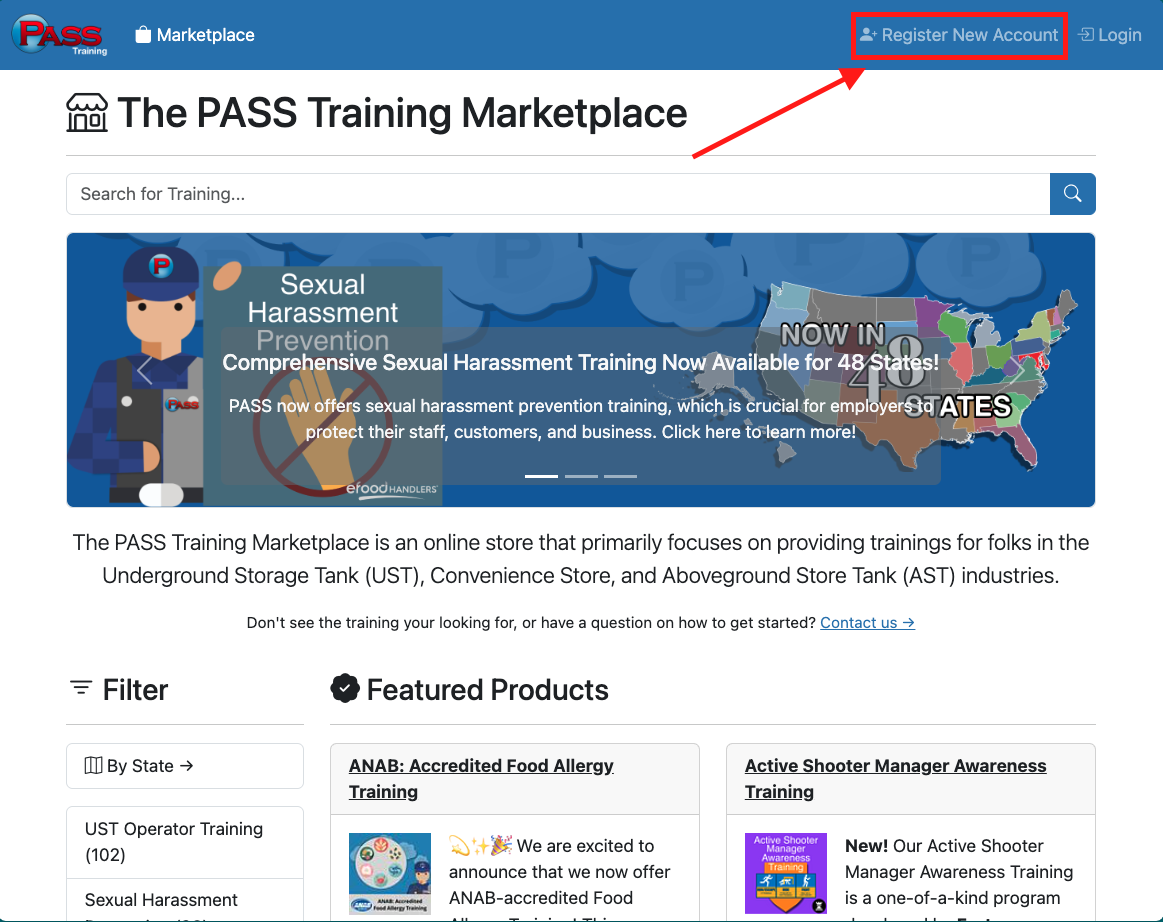This screenshot has width=1163, height=922.
Task: Click the Search for Training field
Action: (558, 194)
